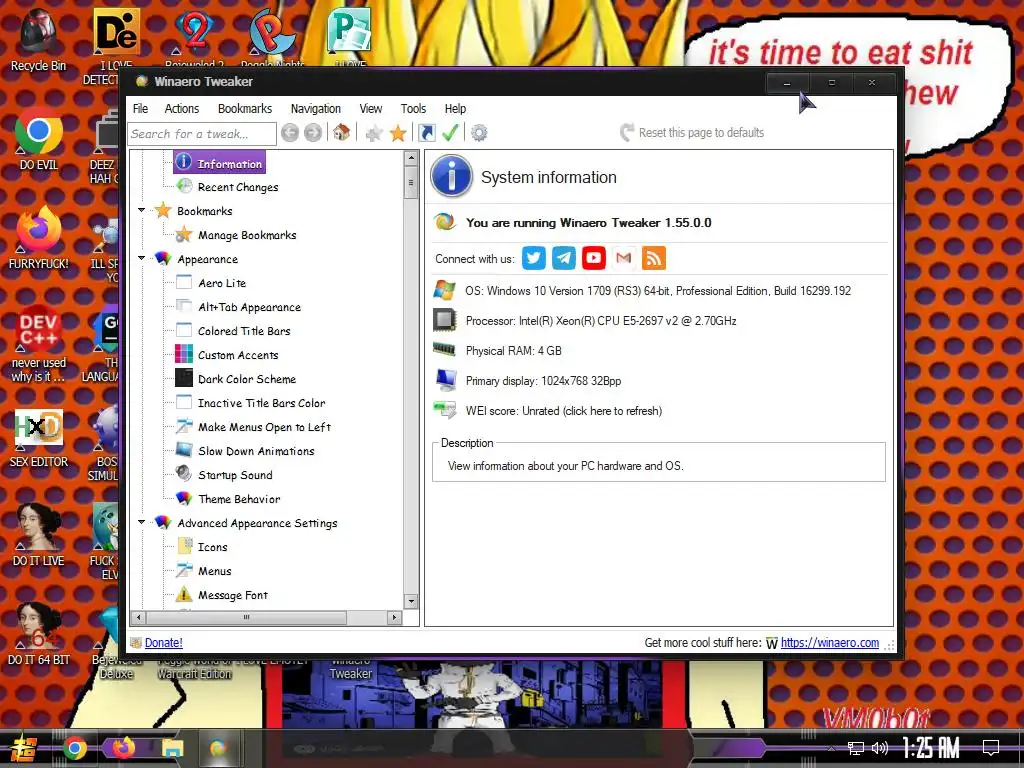Image resolution: width=1024 pixels, height=768 pixels.
Task: Click the Start button in taskbar
Action: [x=22, y=749]
